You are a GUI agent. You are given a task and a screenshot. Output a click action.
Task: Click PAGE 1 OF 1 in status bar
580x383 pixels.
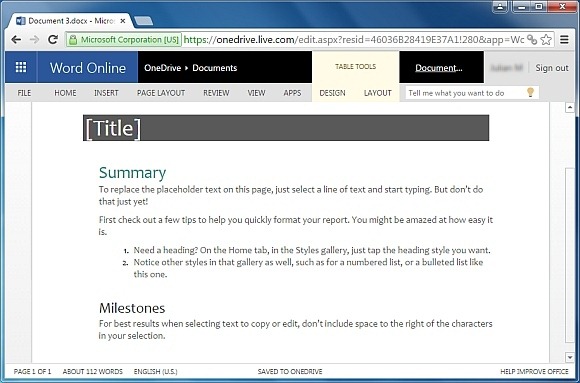coord(32,372)
